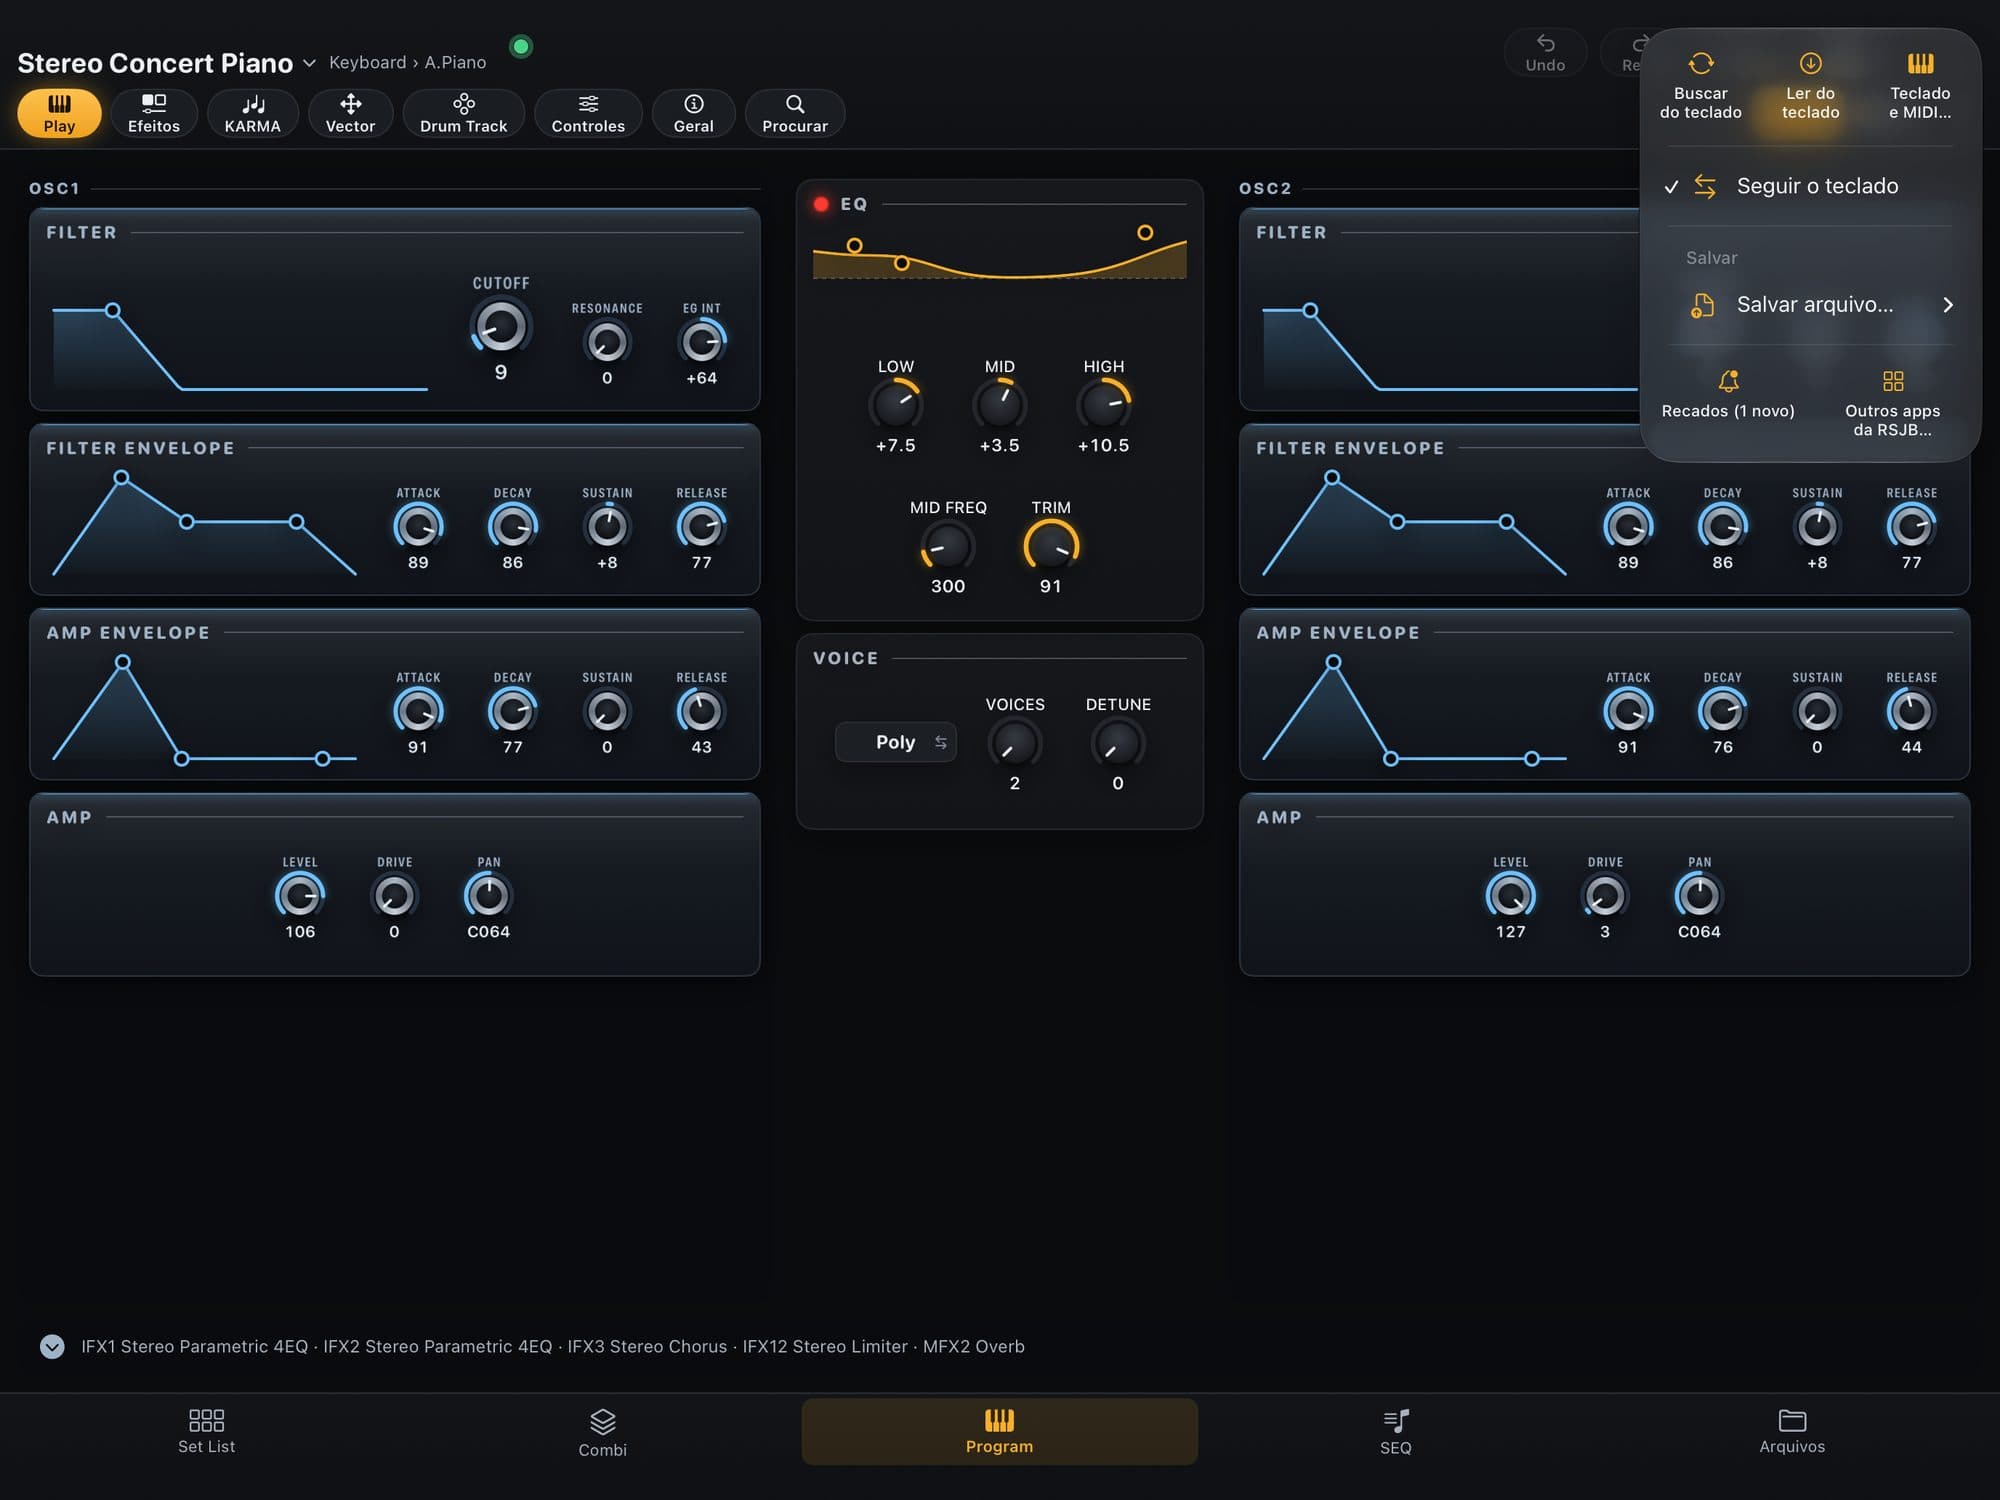Adjust the OSC1 filter Cutoff knob
Screen dimensions: 2000x1500
point(500,327)
